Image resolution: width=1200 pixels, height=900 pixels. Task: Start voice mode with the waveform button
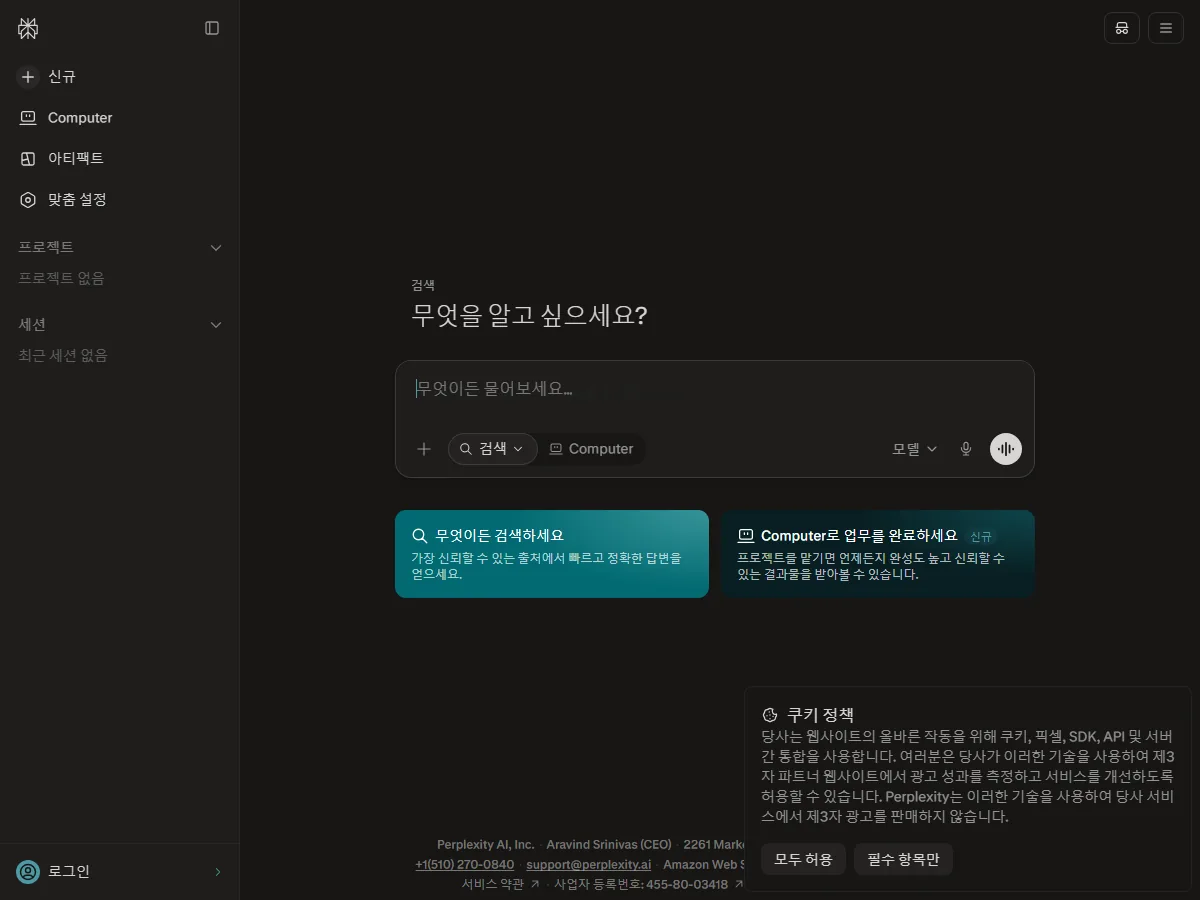tap(1006, 449)
